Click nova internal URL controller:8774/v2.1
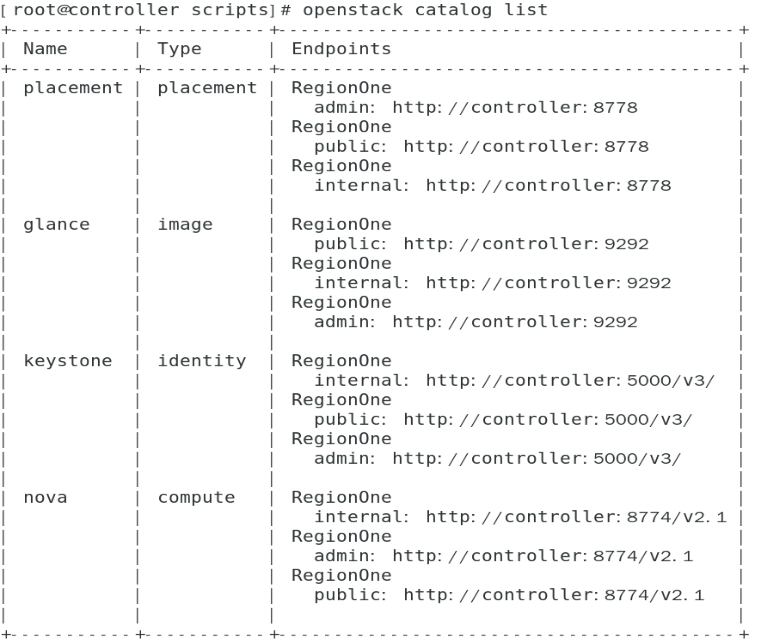 click(576, 517)
